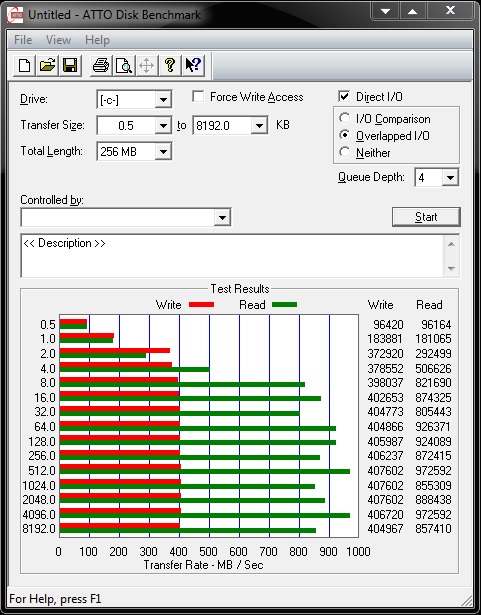Click the Description scrollbar up arrow
481x615 pixels.
tap(451, 244)
